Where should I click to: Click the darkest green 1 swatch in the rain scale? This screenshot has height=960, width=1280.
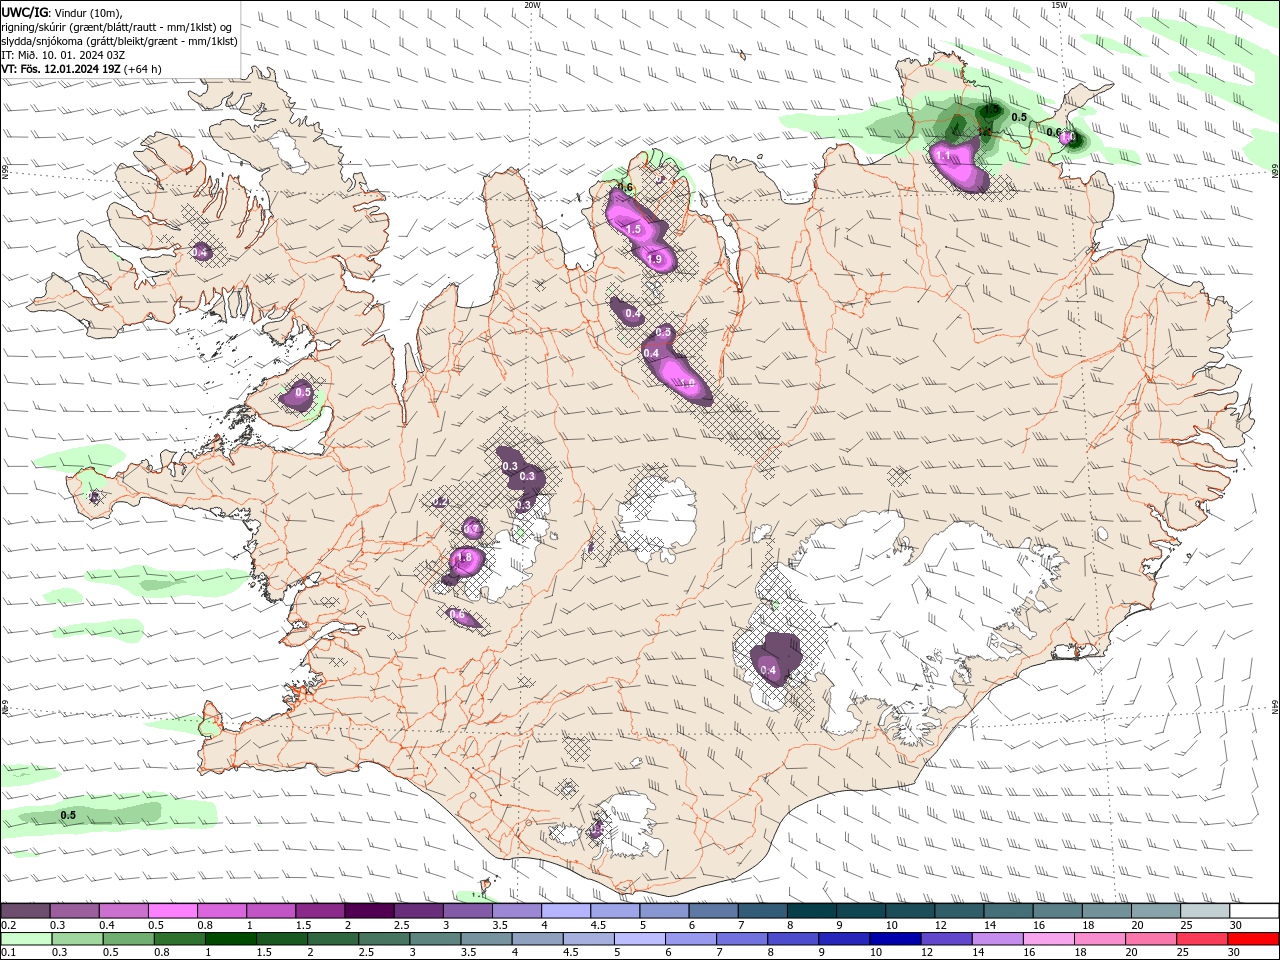pos(230,939)
